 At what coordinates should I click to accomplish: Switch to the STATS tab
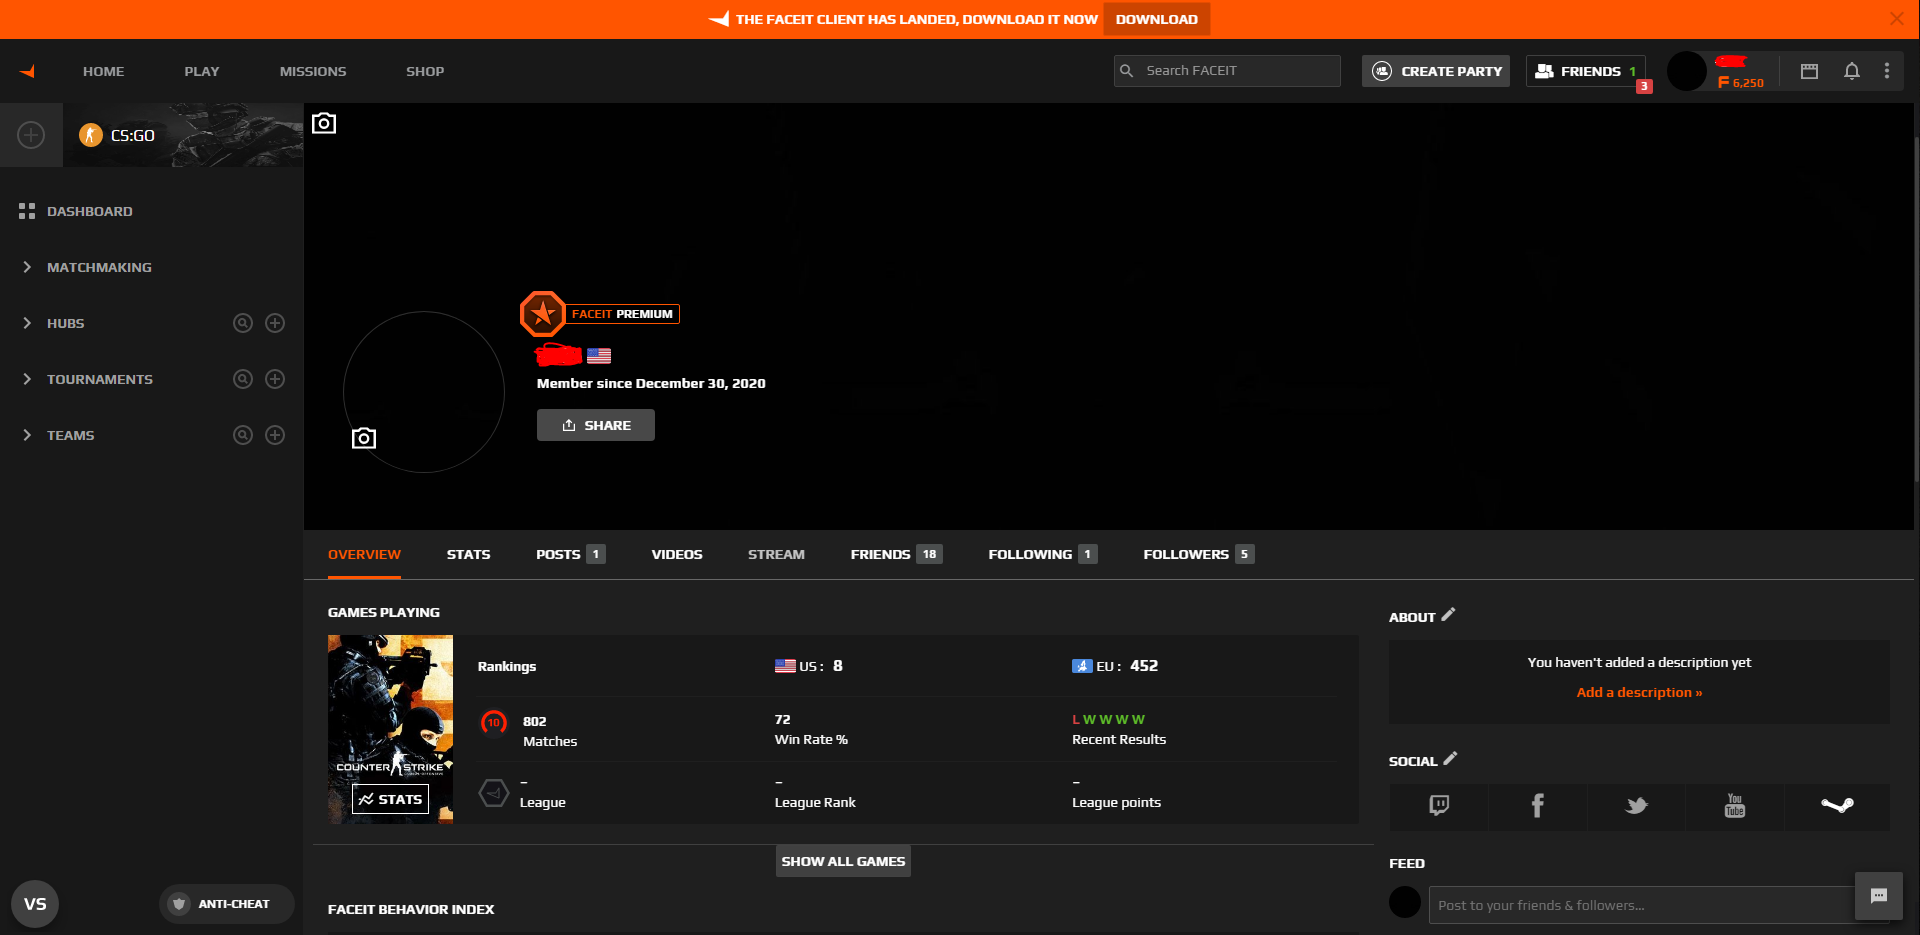click(x=468, y=554)
